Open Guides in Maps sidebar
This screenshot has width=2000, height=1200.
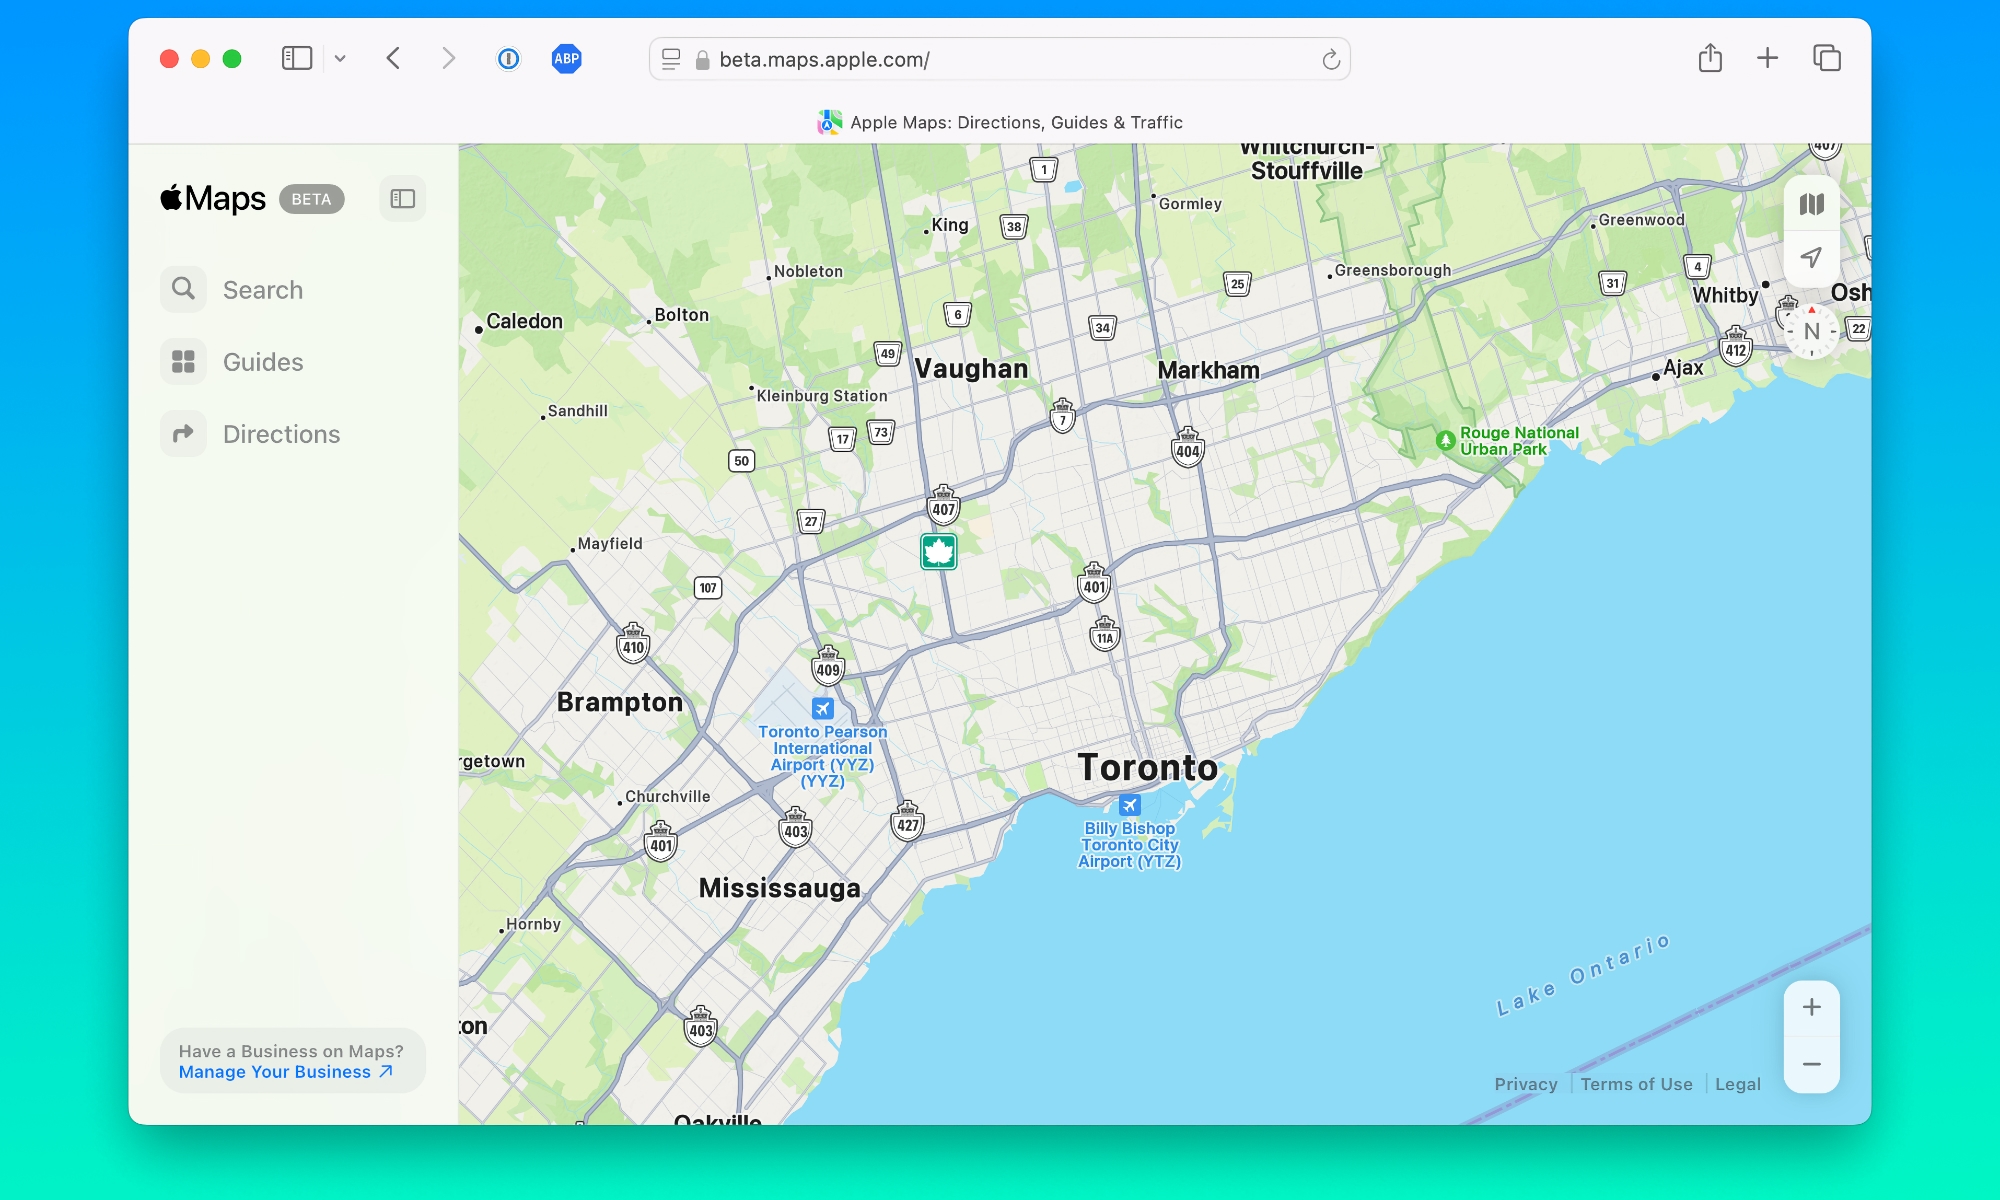(262, 362)
